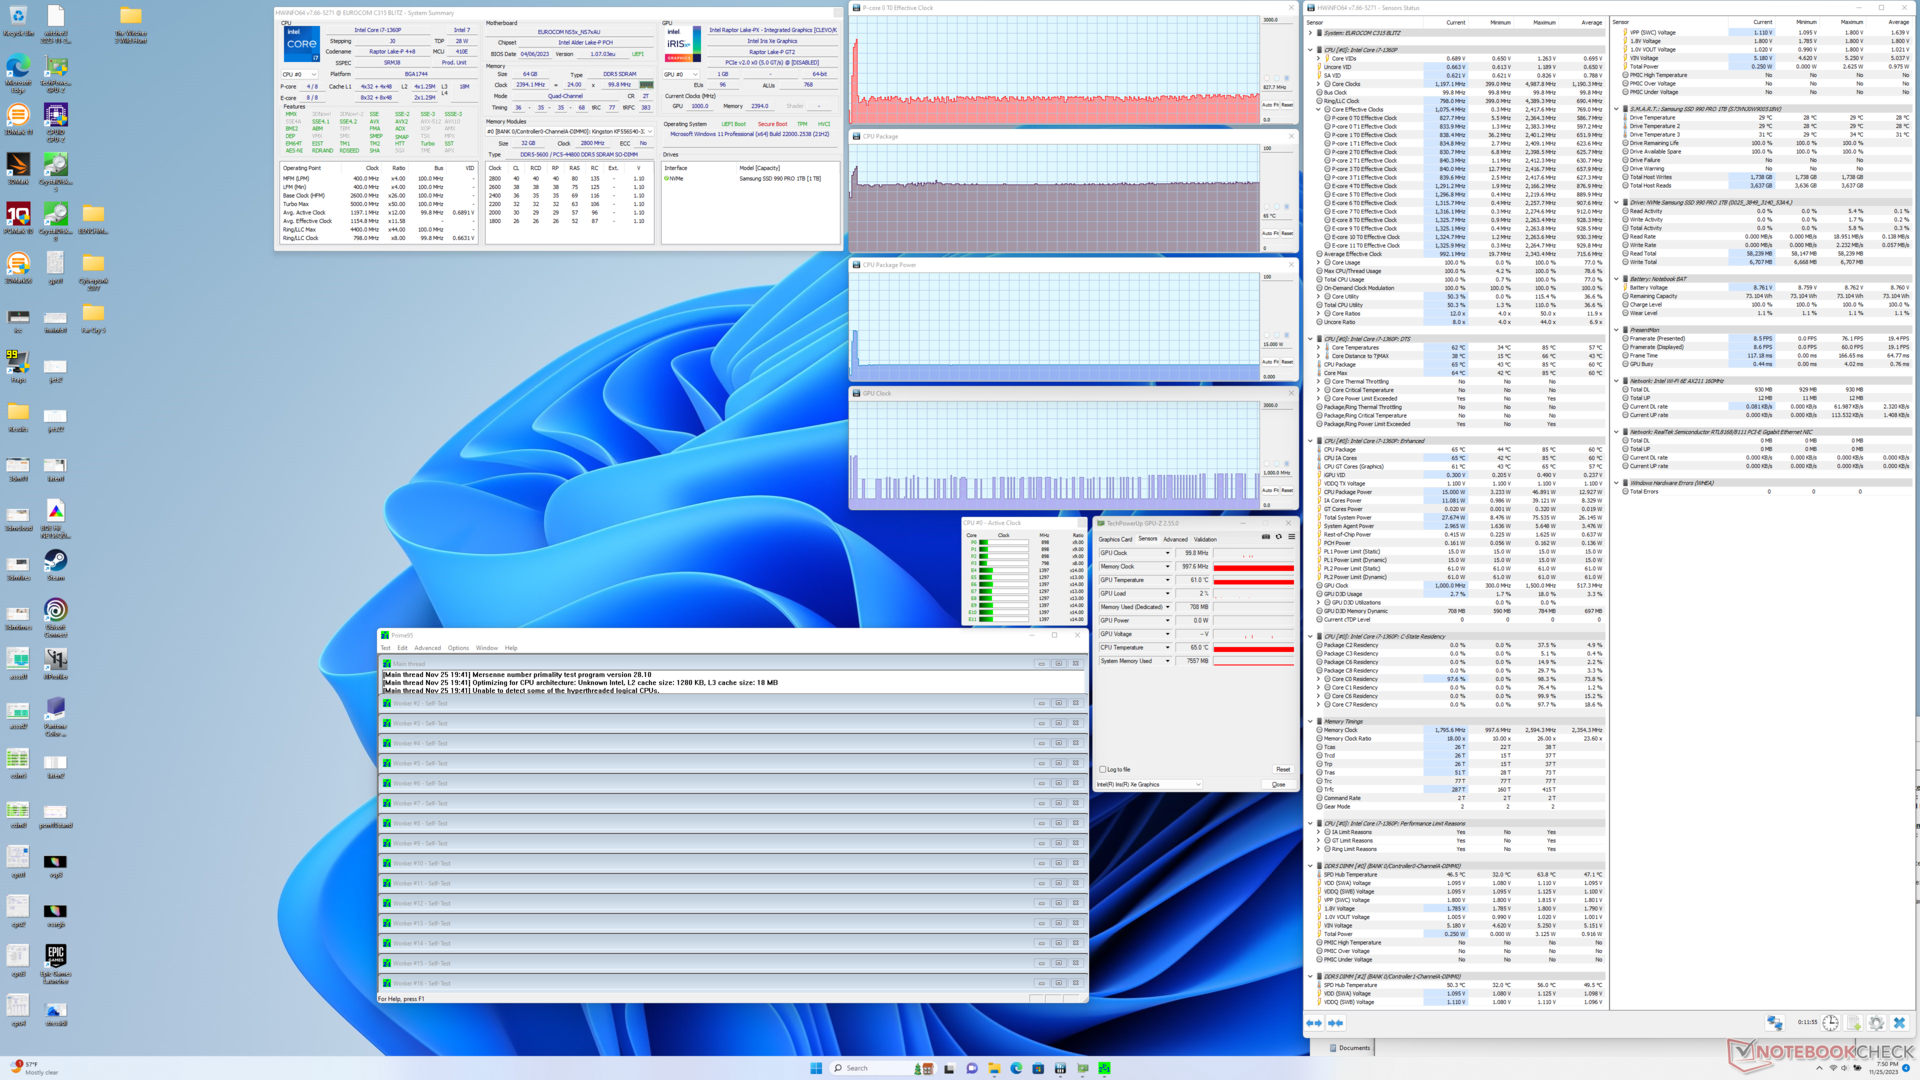Screen dimensions: 1920x1080
Task: Collapse the Memory Timings sensor group
Action: click(1311, 721)
